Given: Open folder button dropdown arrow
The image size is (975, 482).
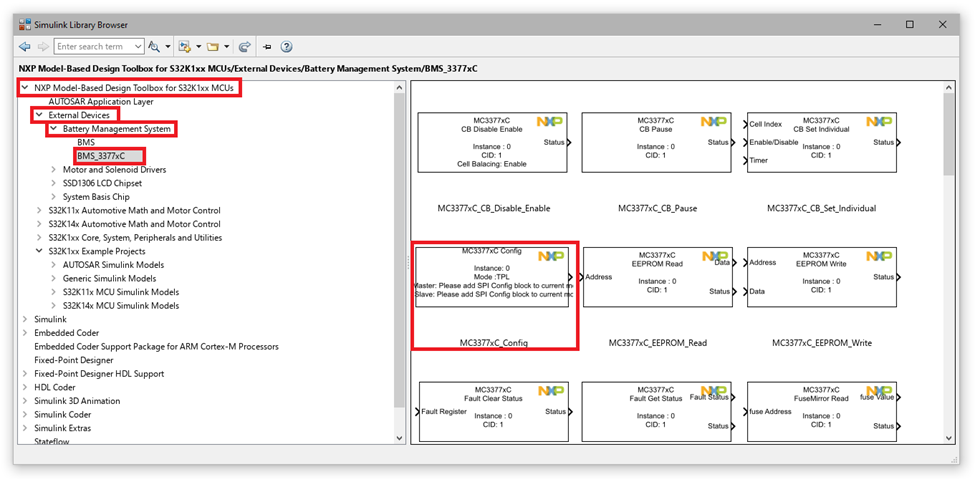Looking at the screenshot, I should (x=227, y=47).
